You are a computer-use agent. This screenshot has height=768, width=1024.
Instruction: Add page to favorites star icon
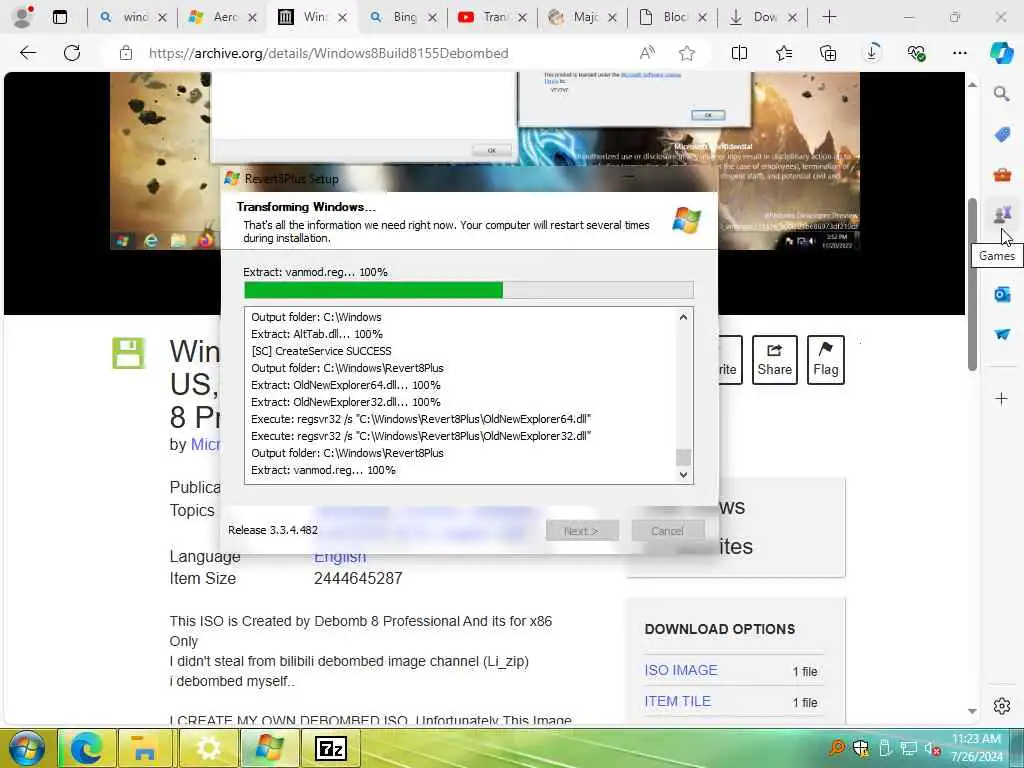686,53
